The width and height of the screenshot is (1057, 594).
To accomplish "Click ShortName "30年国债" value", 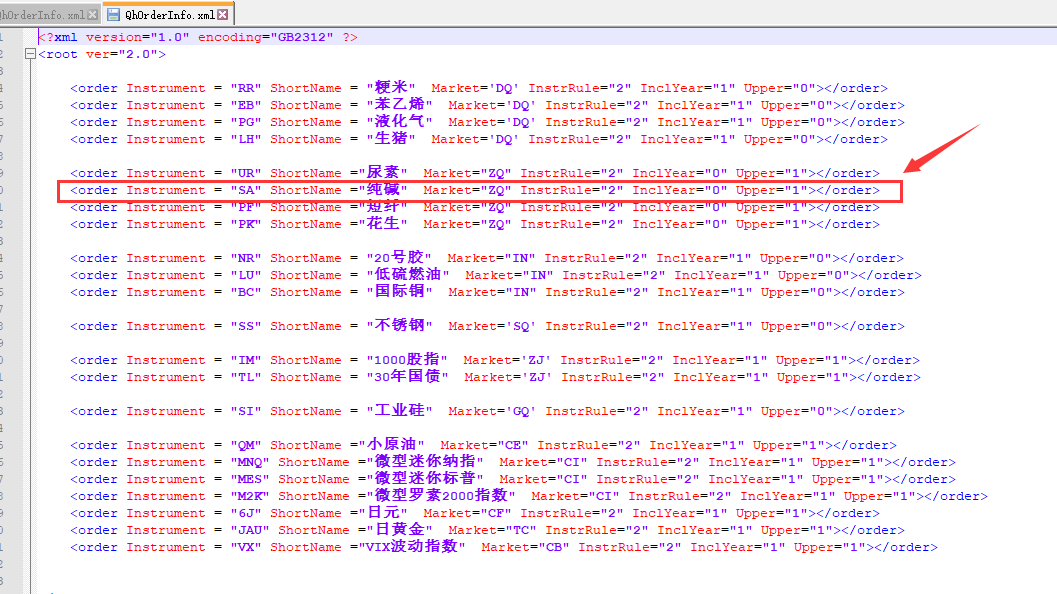I will point(407,376).
